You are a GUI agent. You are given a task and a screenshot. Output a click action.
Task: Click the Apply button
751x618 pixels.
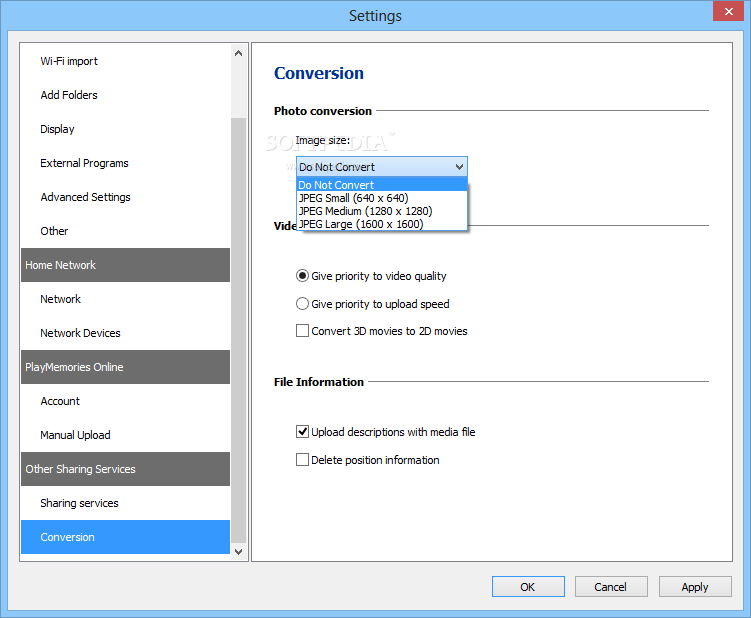click(x=695, y=587)
